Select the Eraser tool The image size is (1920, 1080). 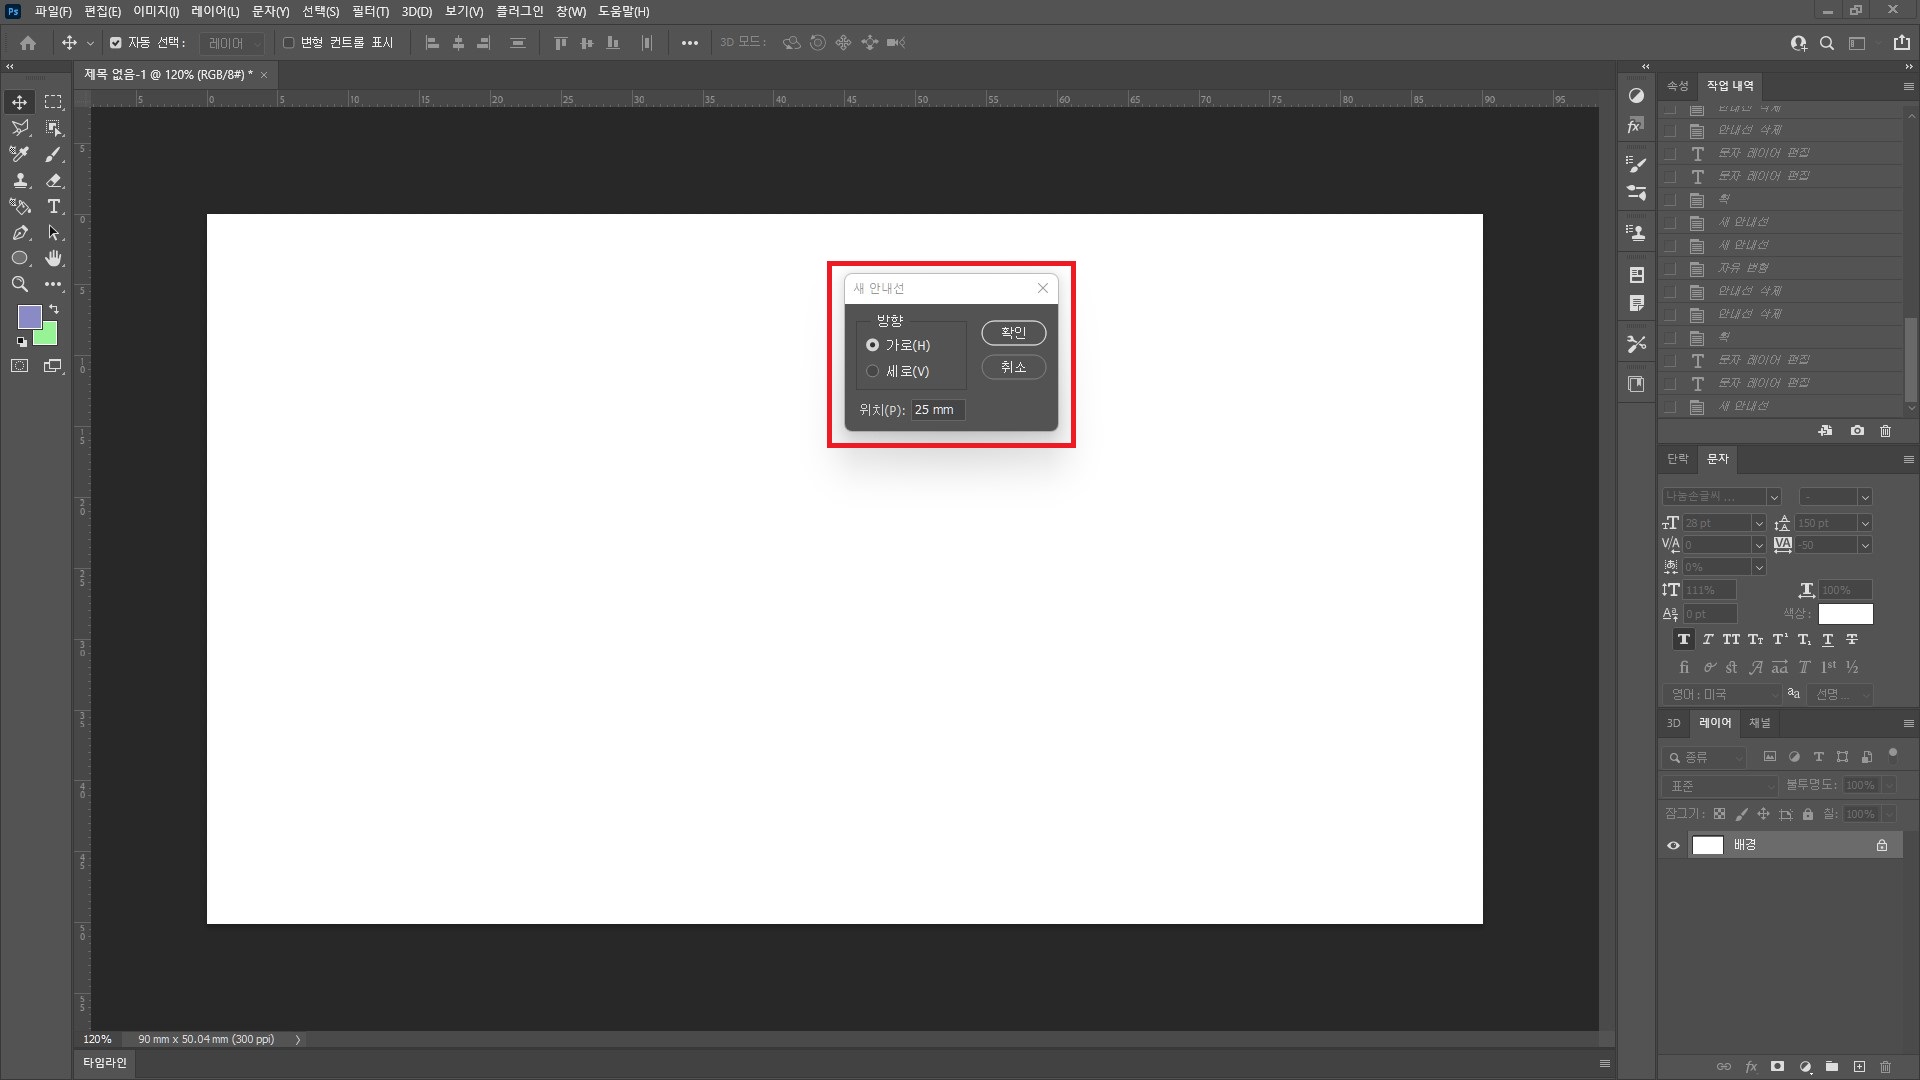pyautogui.click(x=54, y=181)
